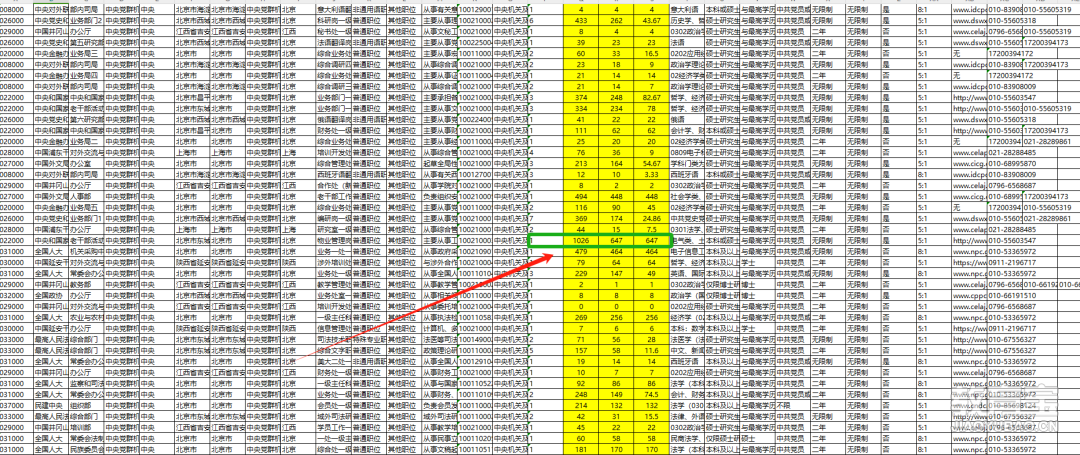Select the cell showing 269

click(581, 317)
